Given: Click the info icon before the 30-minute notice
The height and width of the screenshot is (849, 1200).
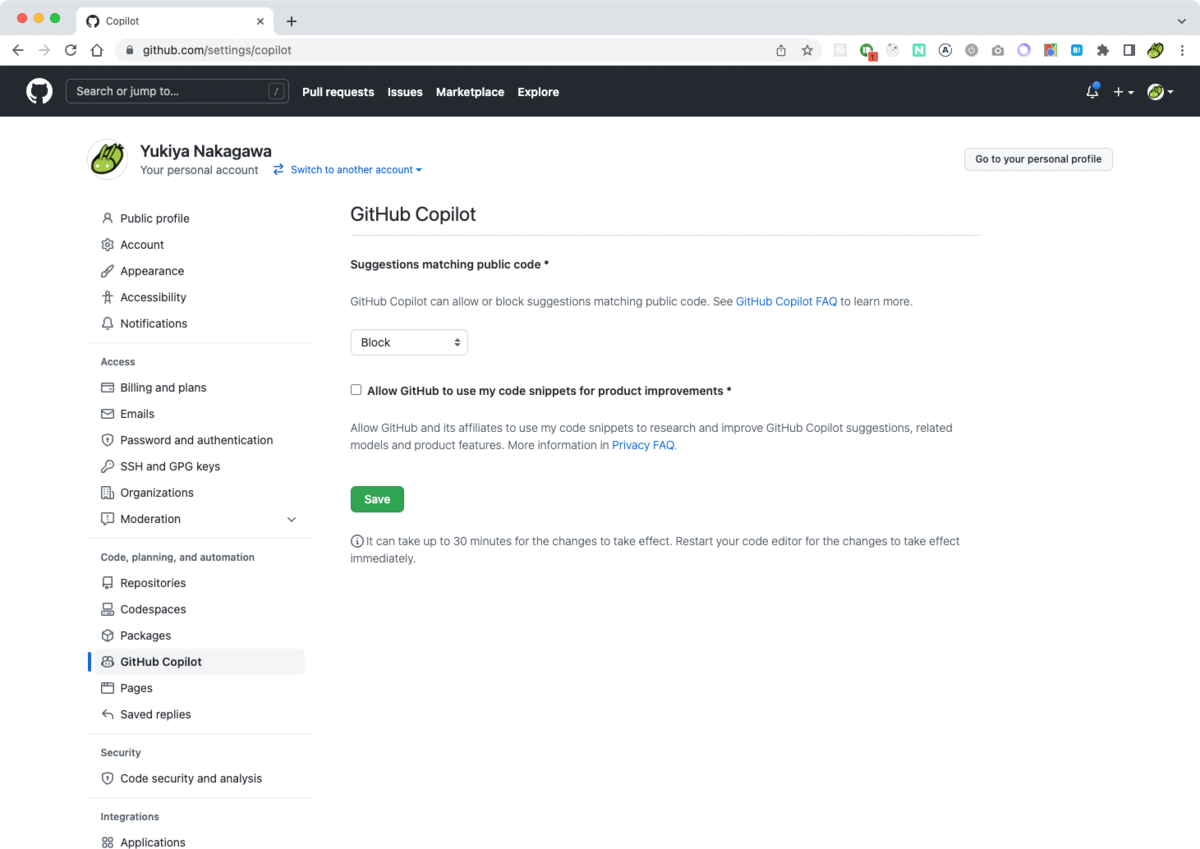Looking at the screenshot, I should pos(357,540).
